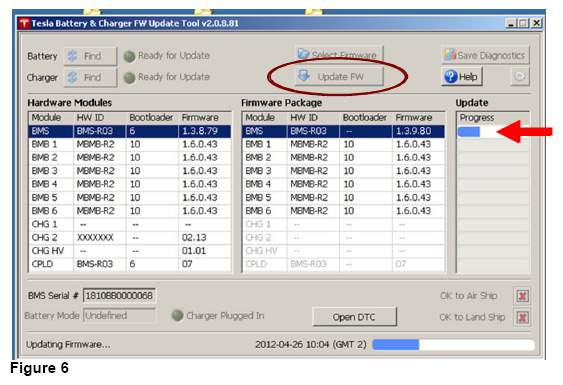Image resolution: width=563 pixels, height=385 pixels.
Task: Click the Select Firmware button
Action: click(x=339, y=54)
